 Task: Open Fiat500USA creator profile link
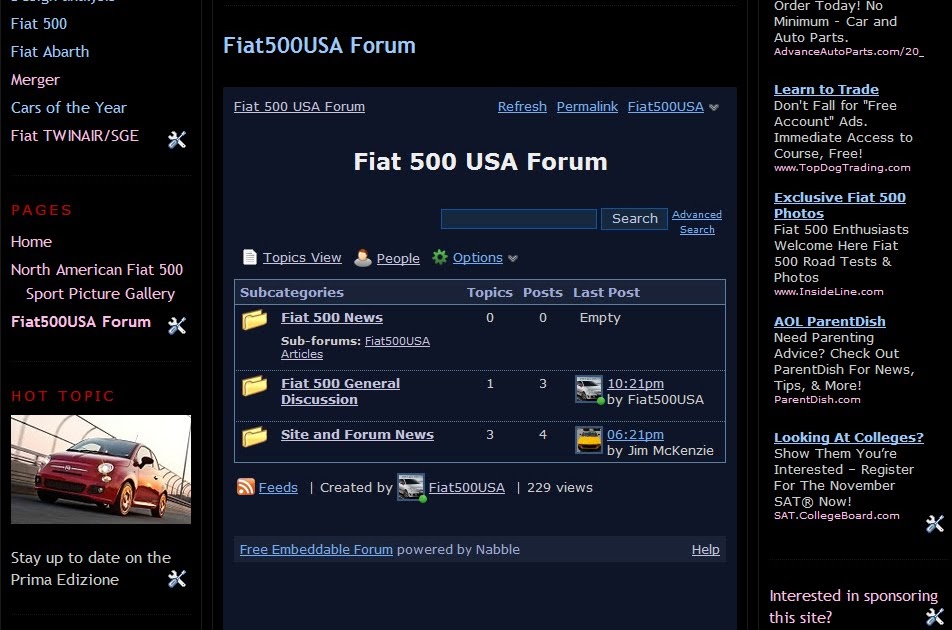[x=466, y=487]
